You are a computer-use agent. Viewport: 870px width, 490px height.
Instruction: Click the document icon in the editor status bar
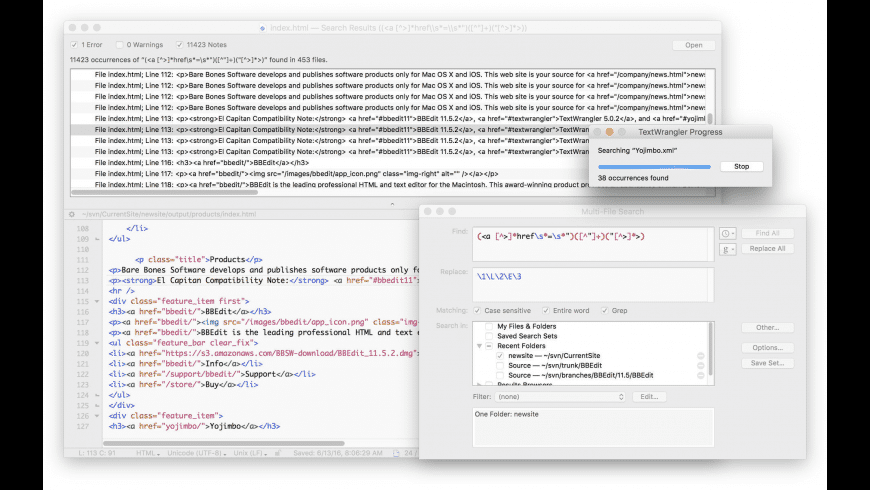[396, 453]
